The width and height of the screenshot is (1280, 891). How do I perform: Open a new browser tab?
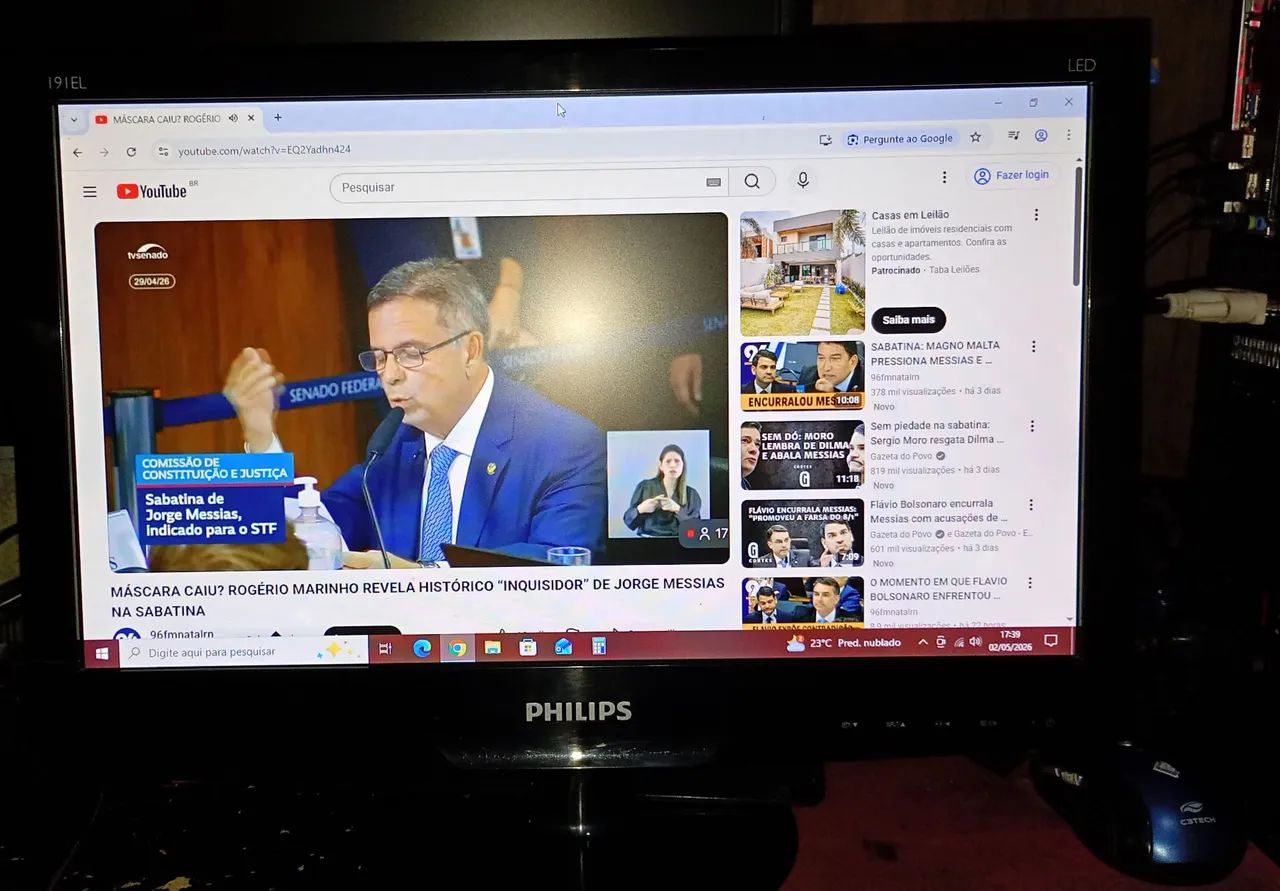click(278, 117)
